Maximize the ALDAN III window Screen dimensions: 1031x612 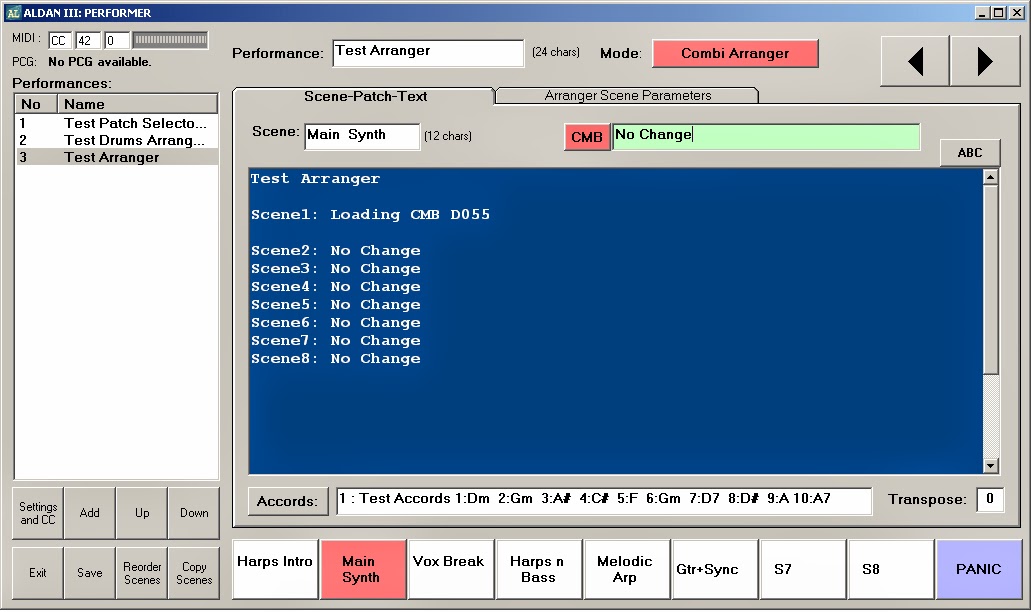click(x=999, y=12)
